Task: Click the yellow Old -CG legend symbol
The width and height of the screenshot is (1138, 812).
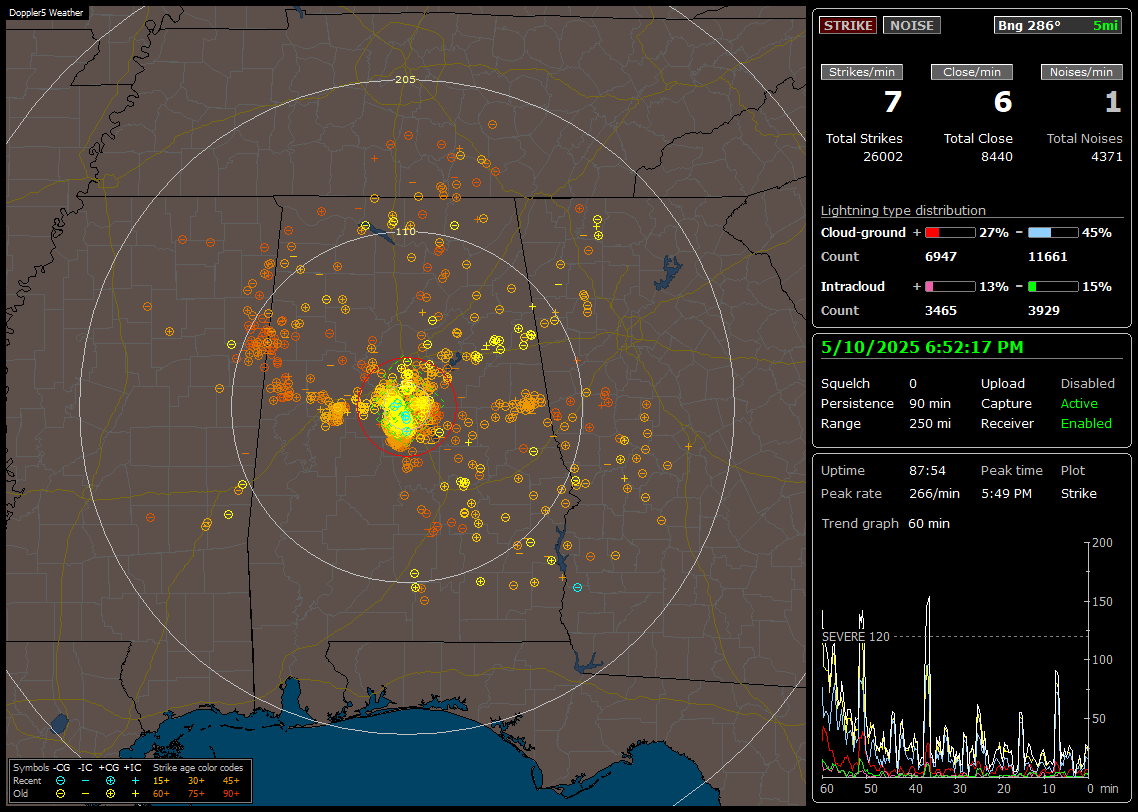Action: coord(60,794)
